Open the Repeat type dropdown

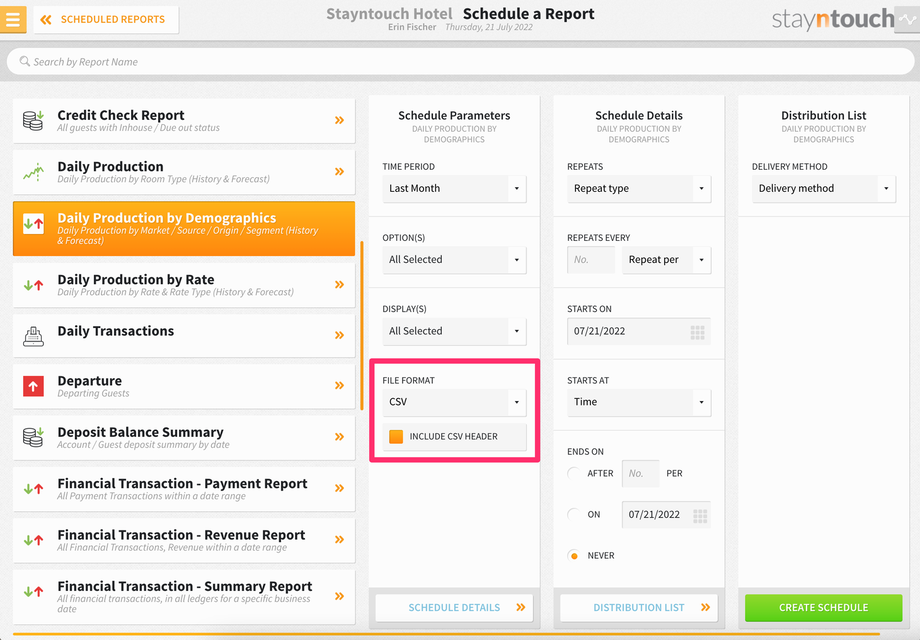point(639,188)
